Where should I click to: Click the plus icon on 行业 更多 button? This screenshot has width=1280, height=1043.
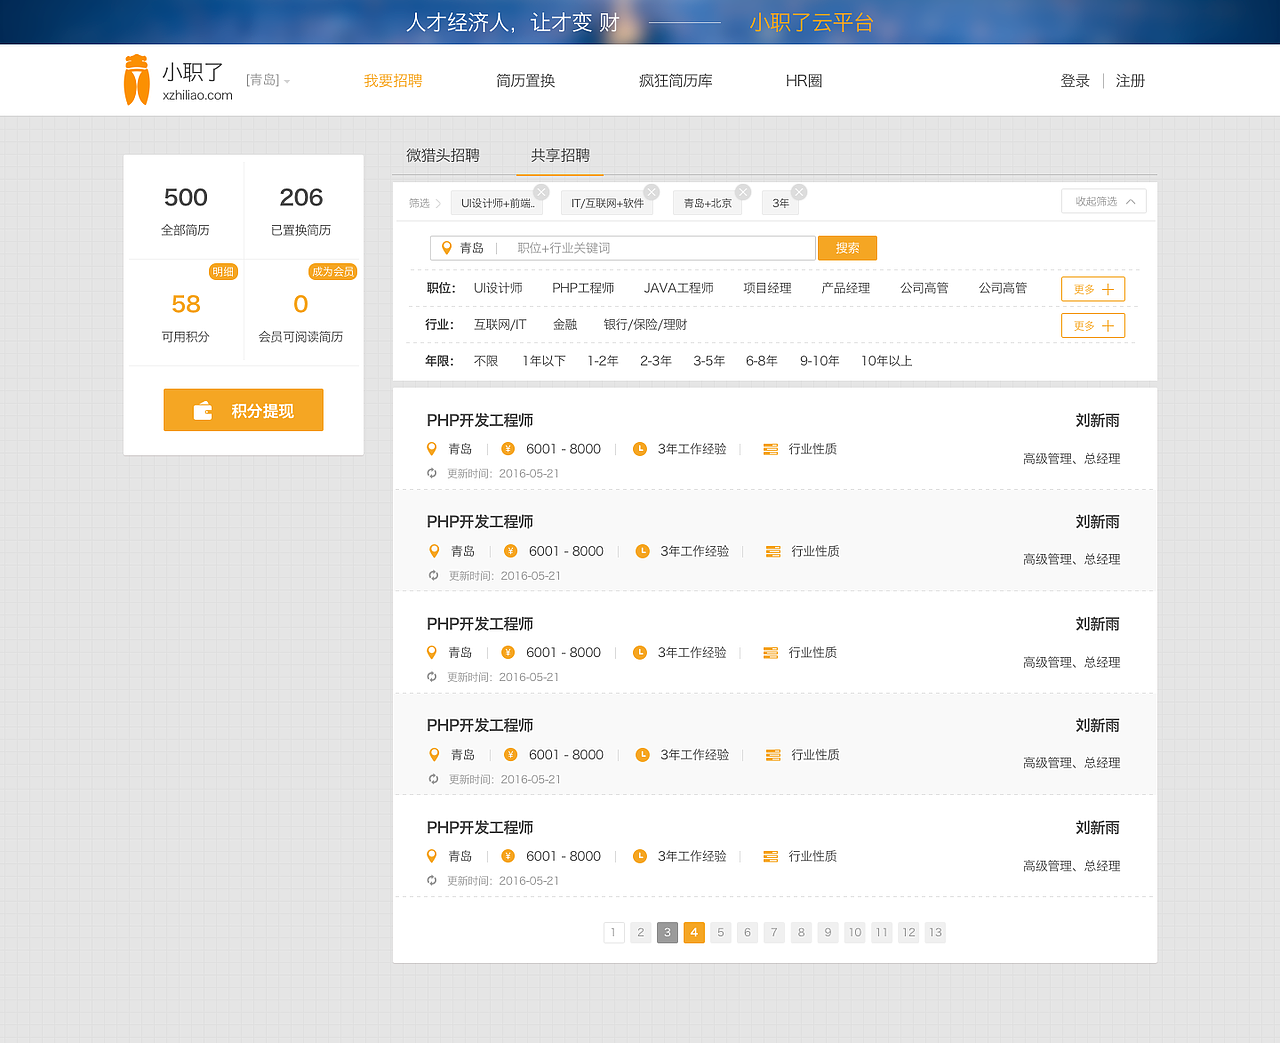point(1108,326)
